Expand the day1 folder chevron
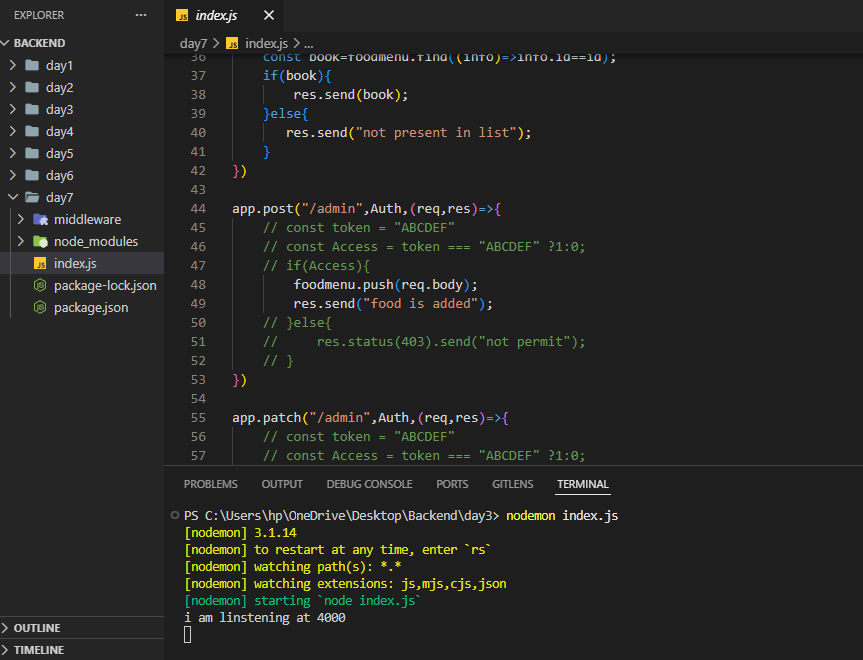 [x=13, y=65]
